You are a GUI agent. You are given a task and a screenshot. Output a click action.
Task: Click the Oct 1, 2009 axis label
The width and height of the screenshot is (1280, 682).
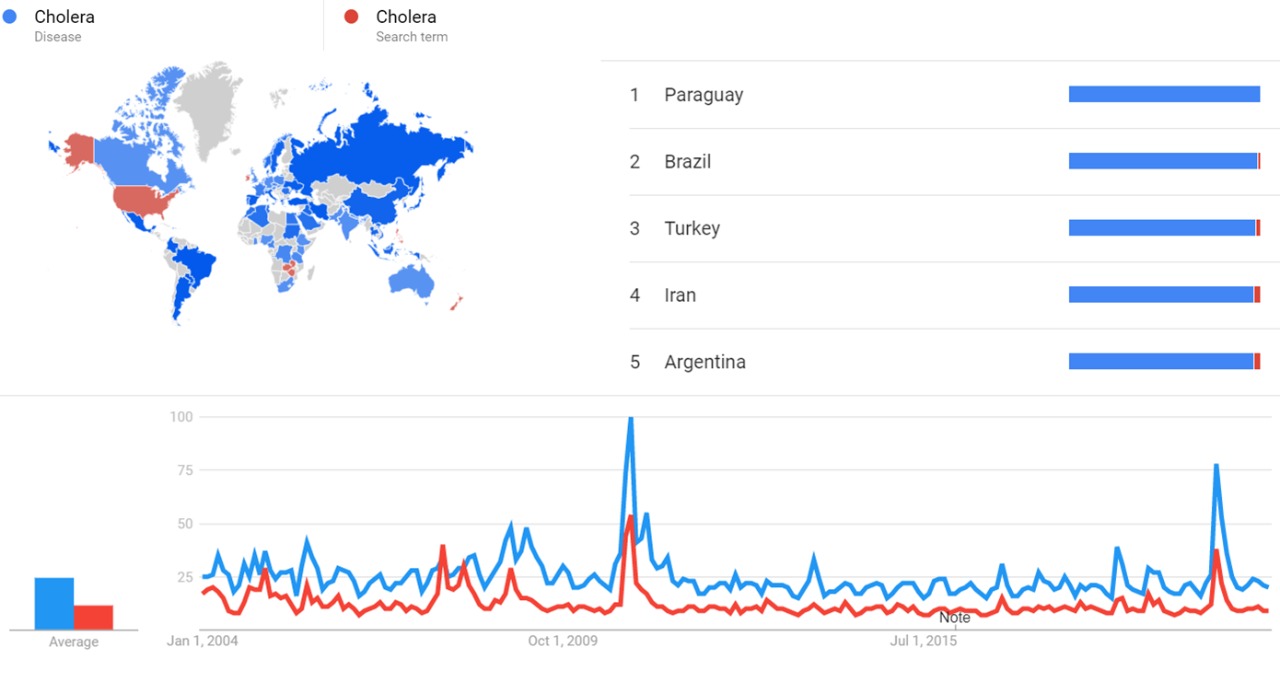point(562,641)
